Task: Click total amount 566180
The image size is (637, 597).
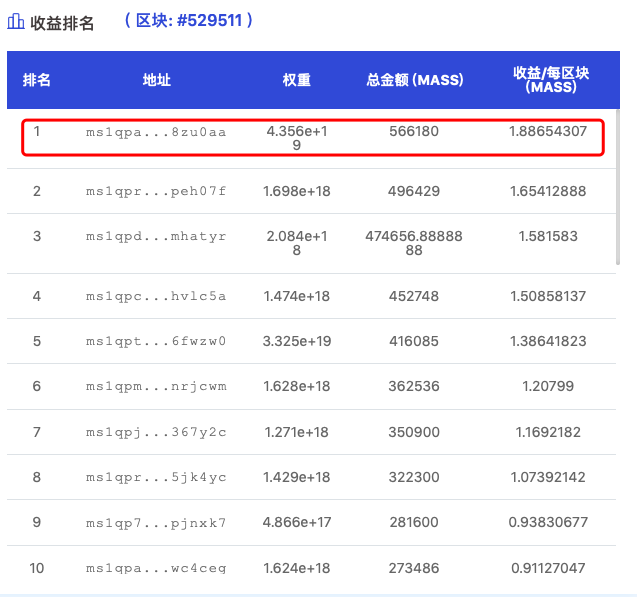Action: pyautogui.click(x=414, y=131)
